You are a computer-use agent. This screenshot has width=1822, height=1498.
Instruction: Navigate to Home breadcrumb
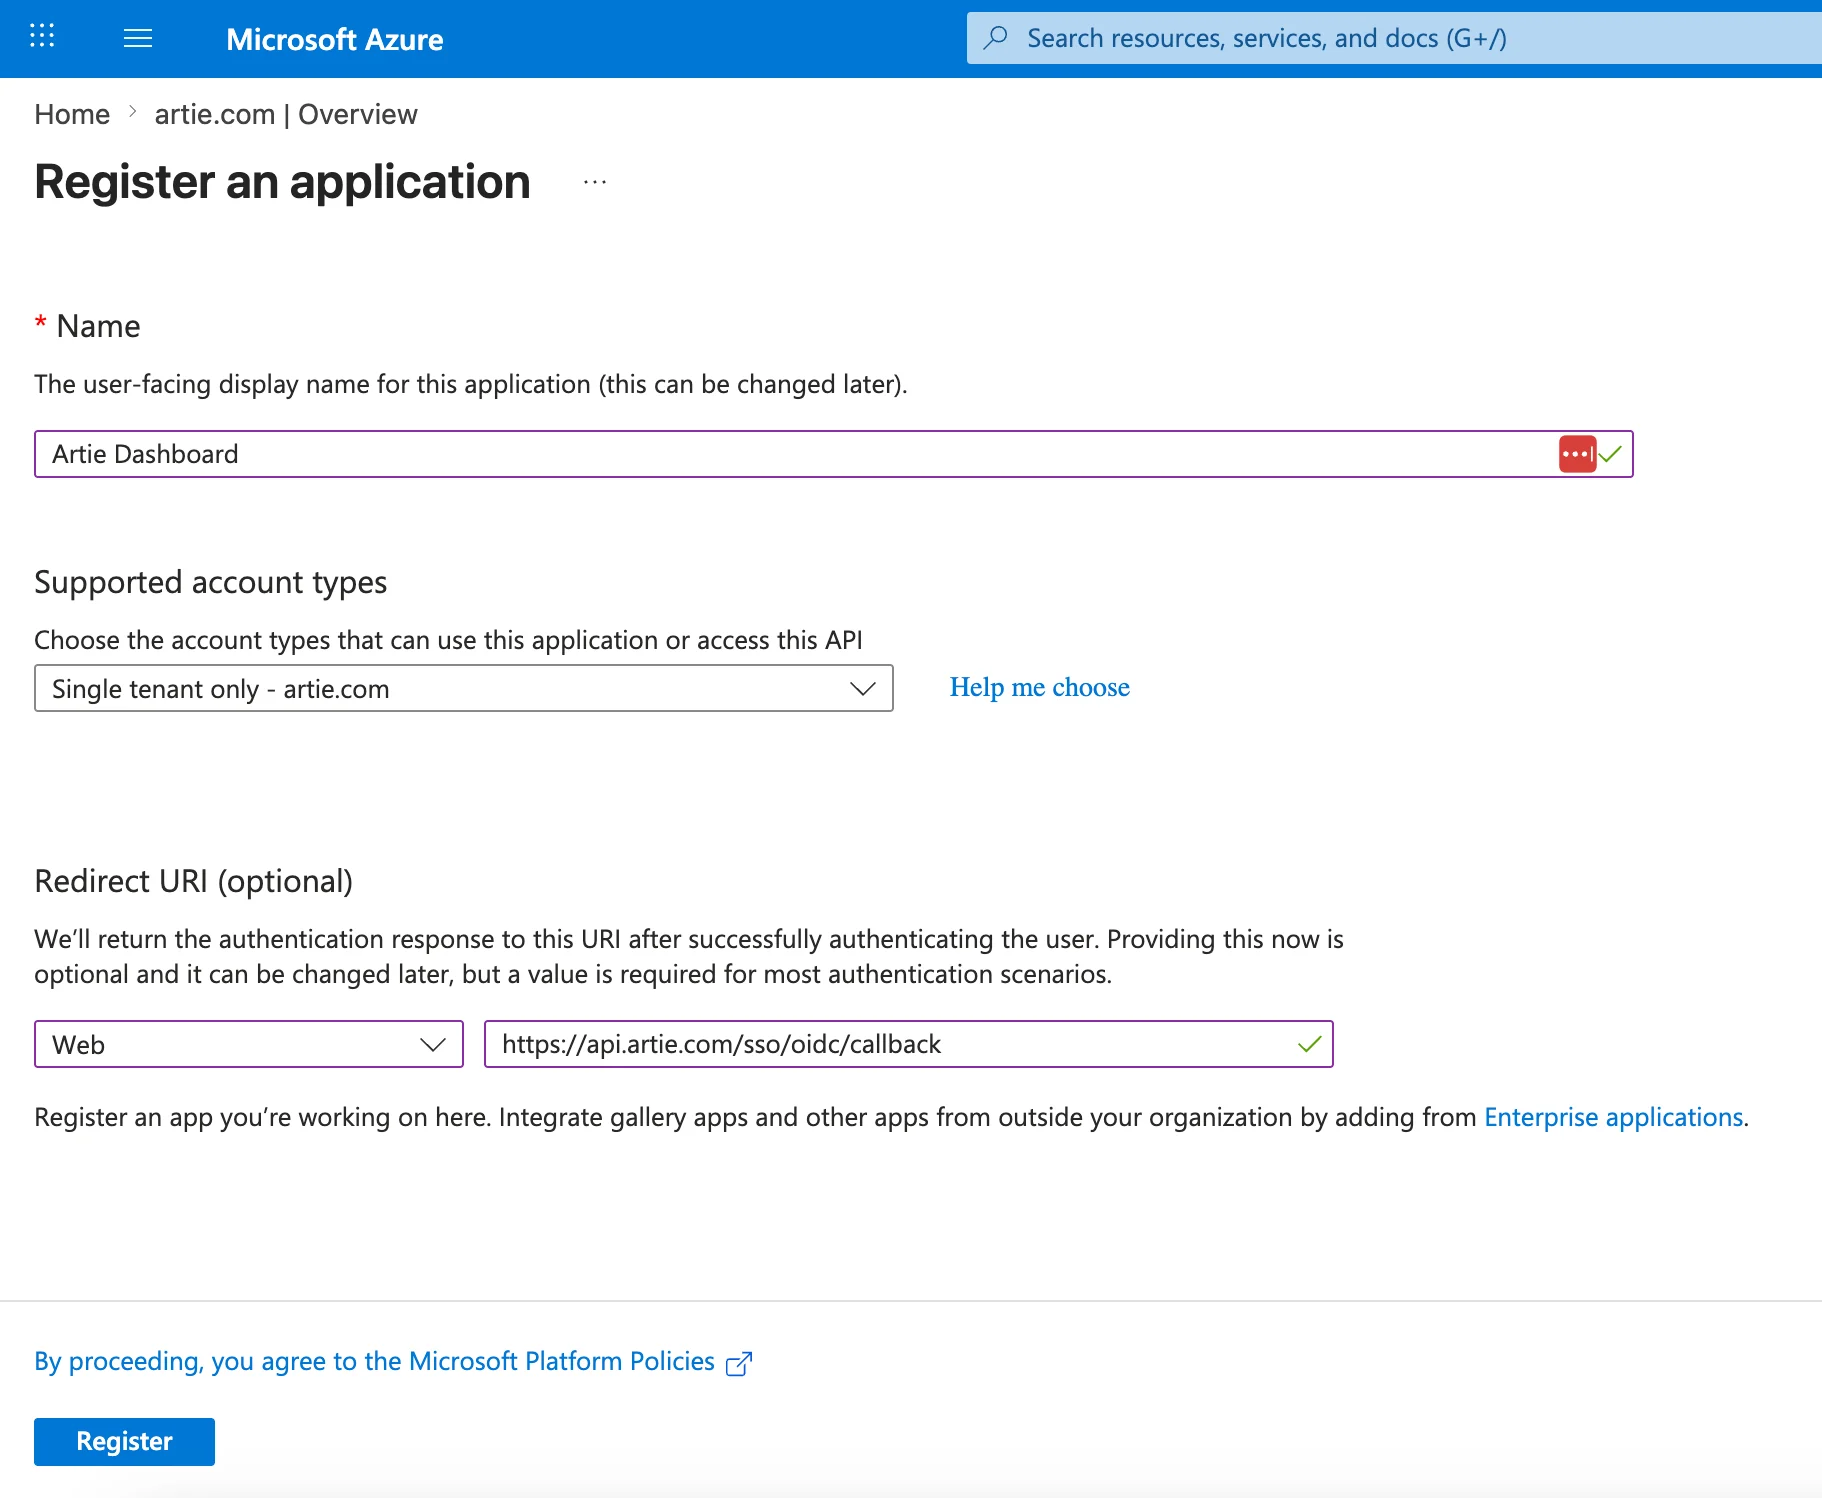pyautogui.click(x=72, y=114)
